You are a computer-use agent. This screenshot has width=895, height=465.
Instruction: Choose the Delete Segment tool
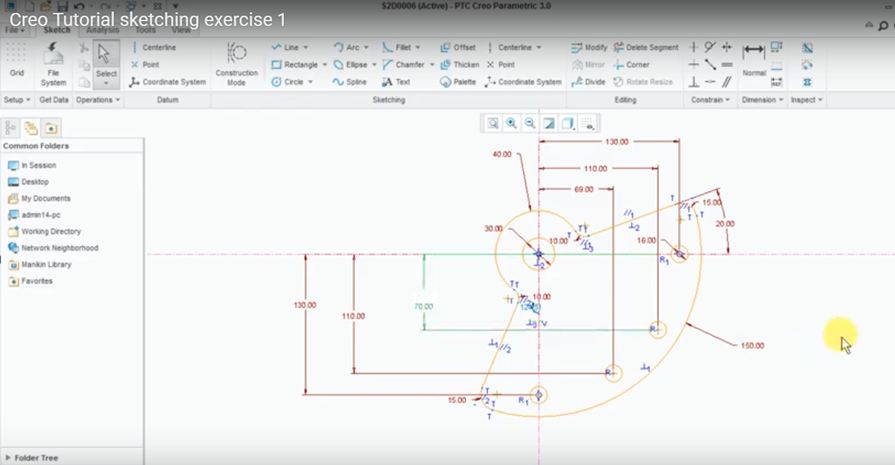tap(646, 47)
